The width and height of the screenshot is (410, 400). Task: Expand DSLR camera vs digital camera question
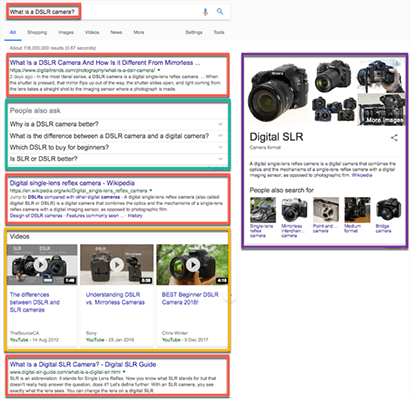(x=117, y=136)
